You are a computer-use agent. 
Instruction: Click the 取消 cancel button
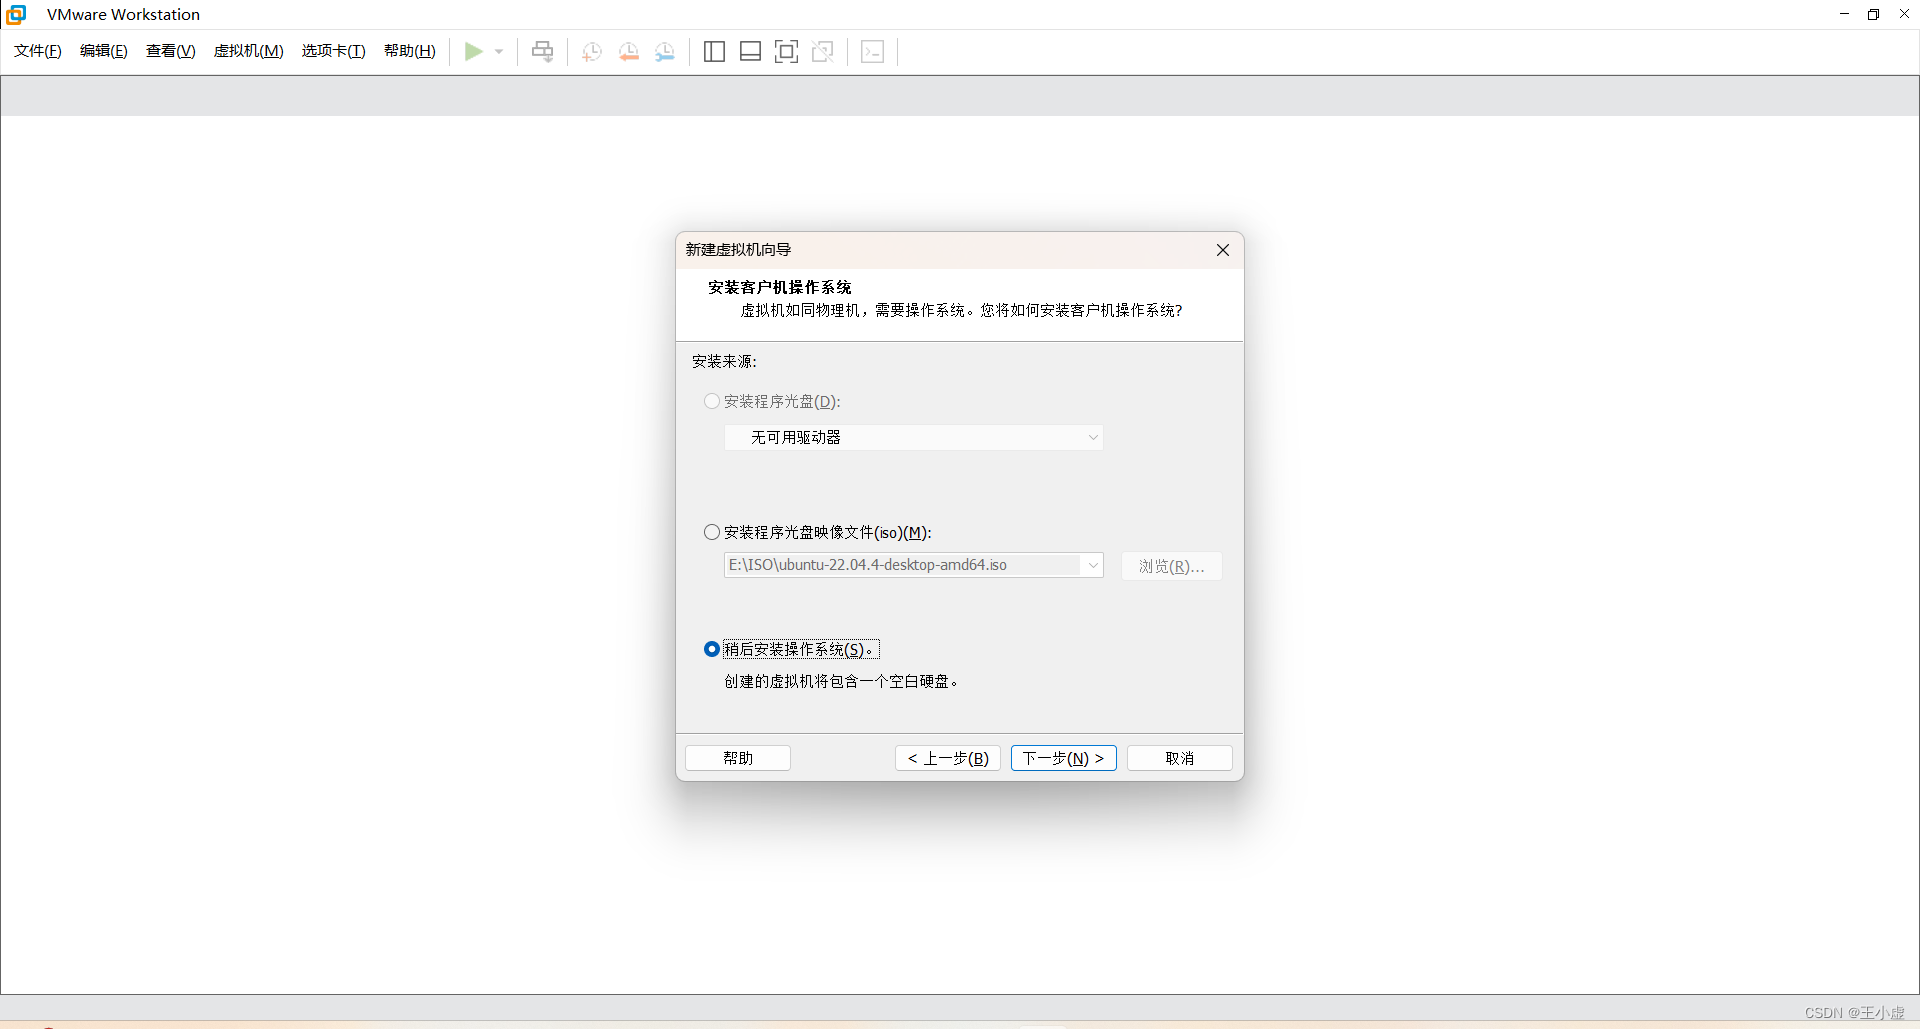click(x=1180, y=758)
